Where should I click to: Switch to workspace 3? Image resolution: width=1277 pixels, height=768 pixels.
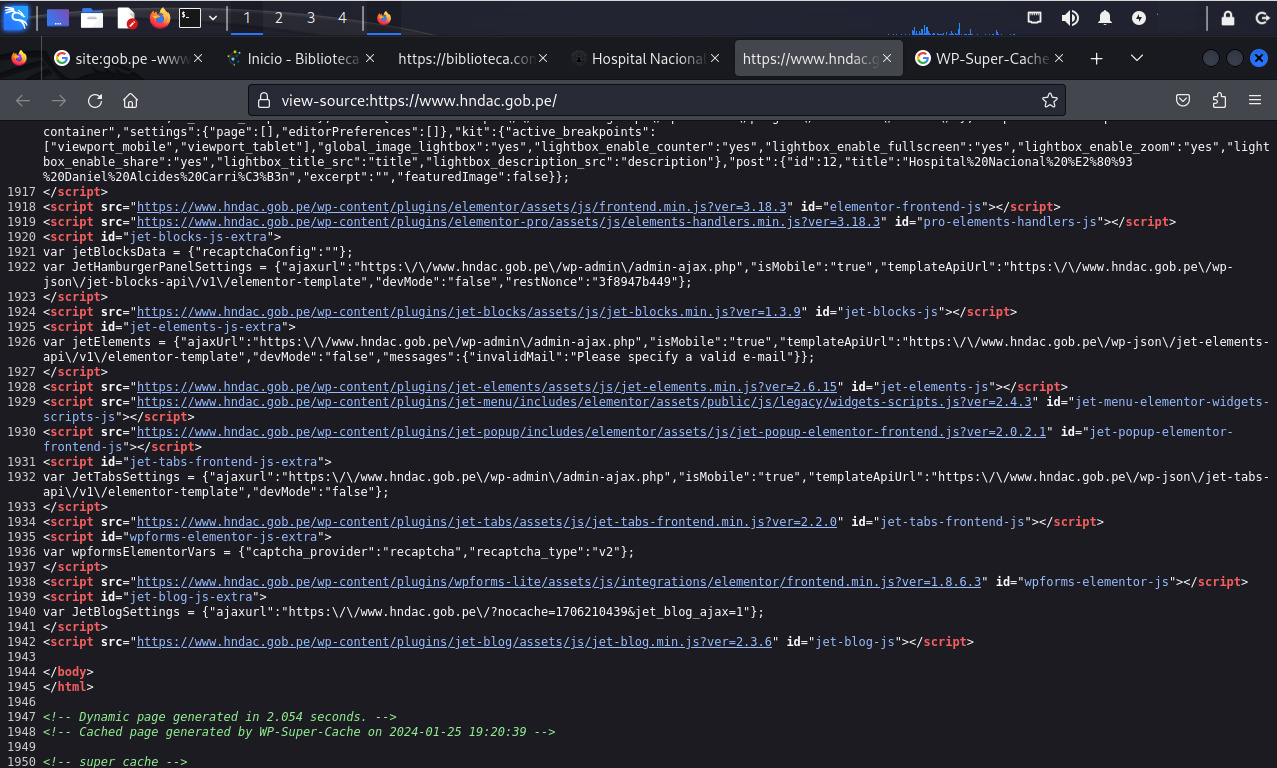(311, 17)
